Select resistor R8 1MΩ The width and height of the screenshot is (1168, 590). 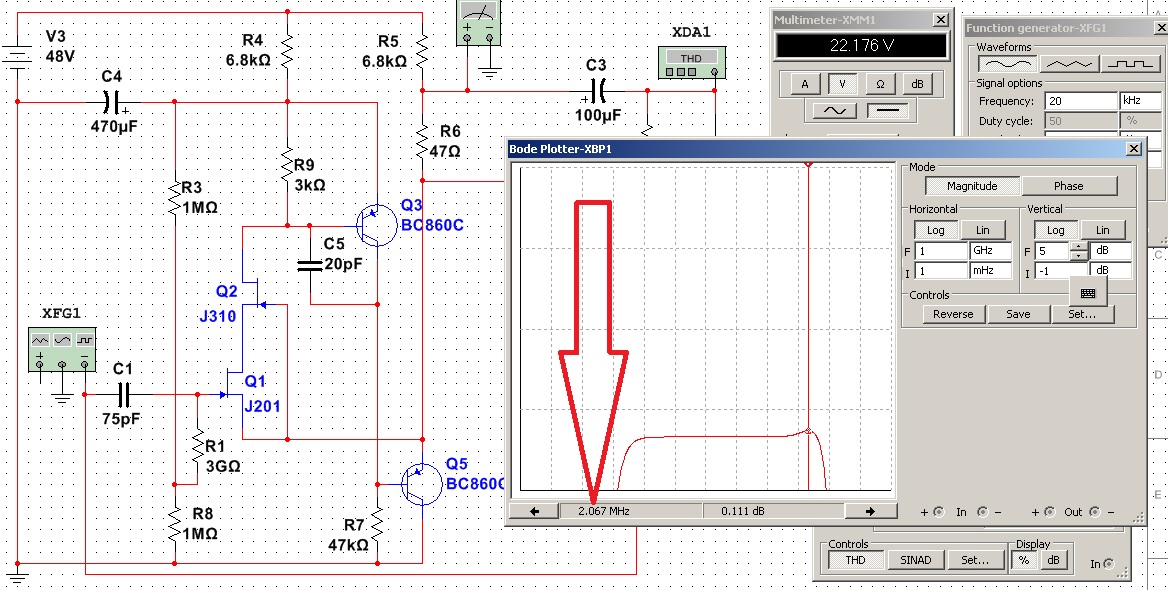[x=173, y=527]
